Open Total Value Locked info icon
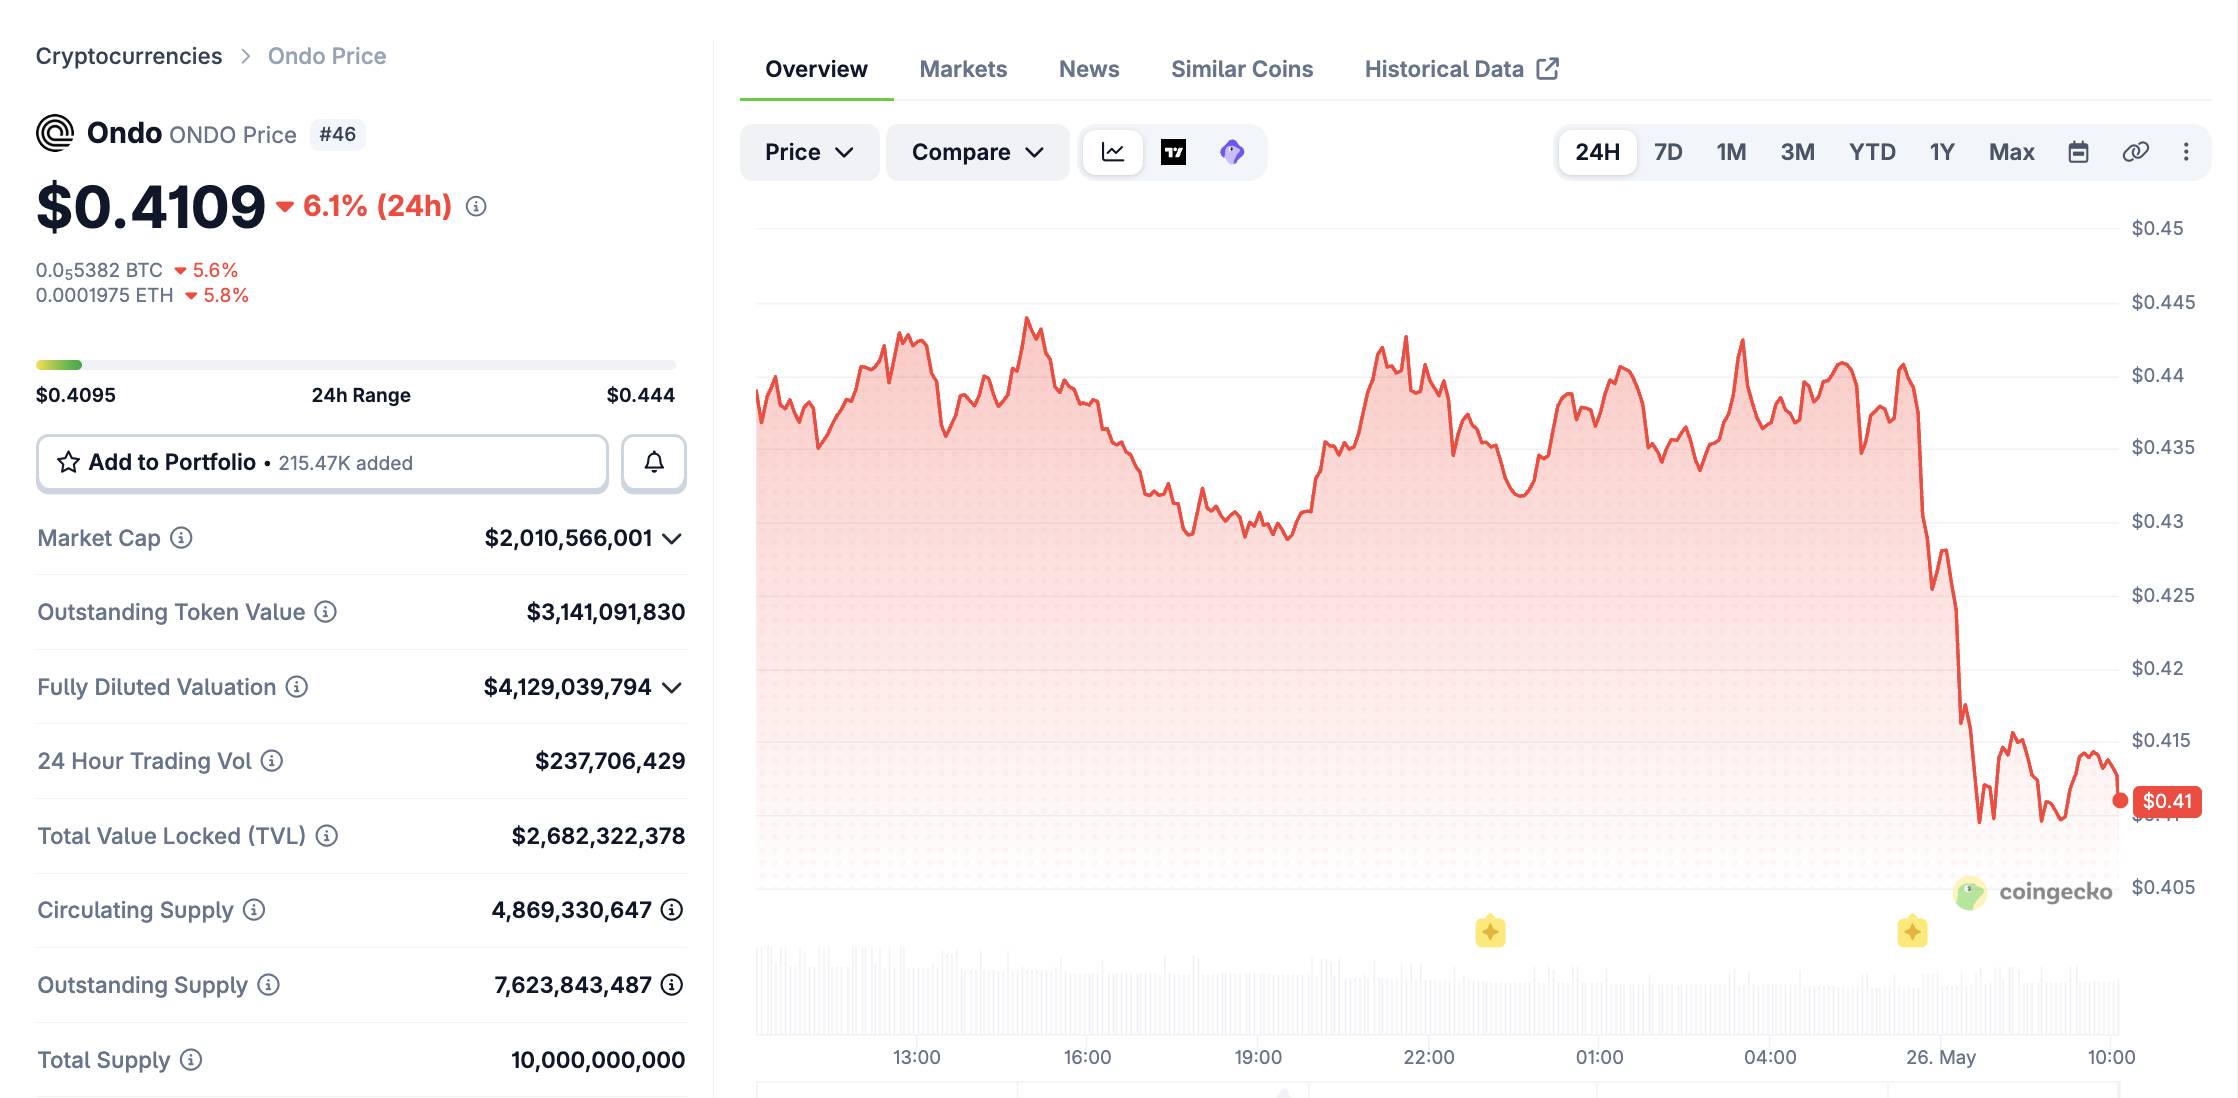The image size is (2238, 1098). click(x=327, y=836)
